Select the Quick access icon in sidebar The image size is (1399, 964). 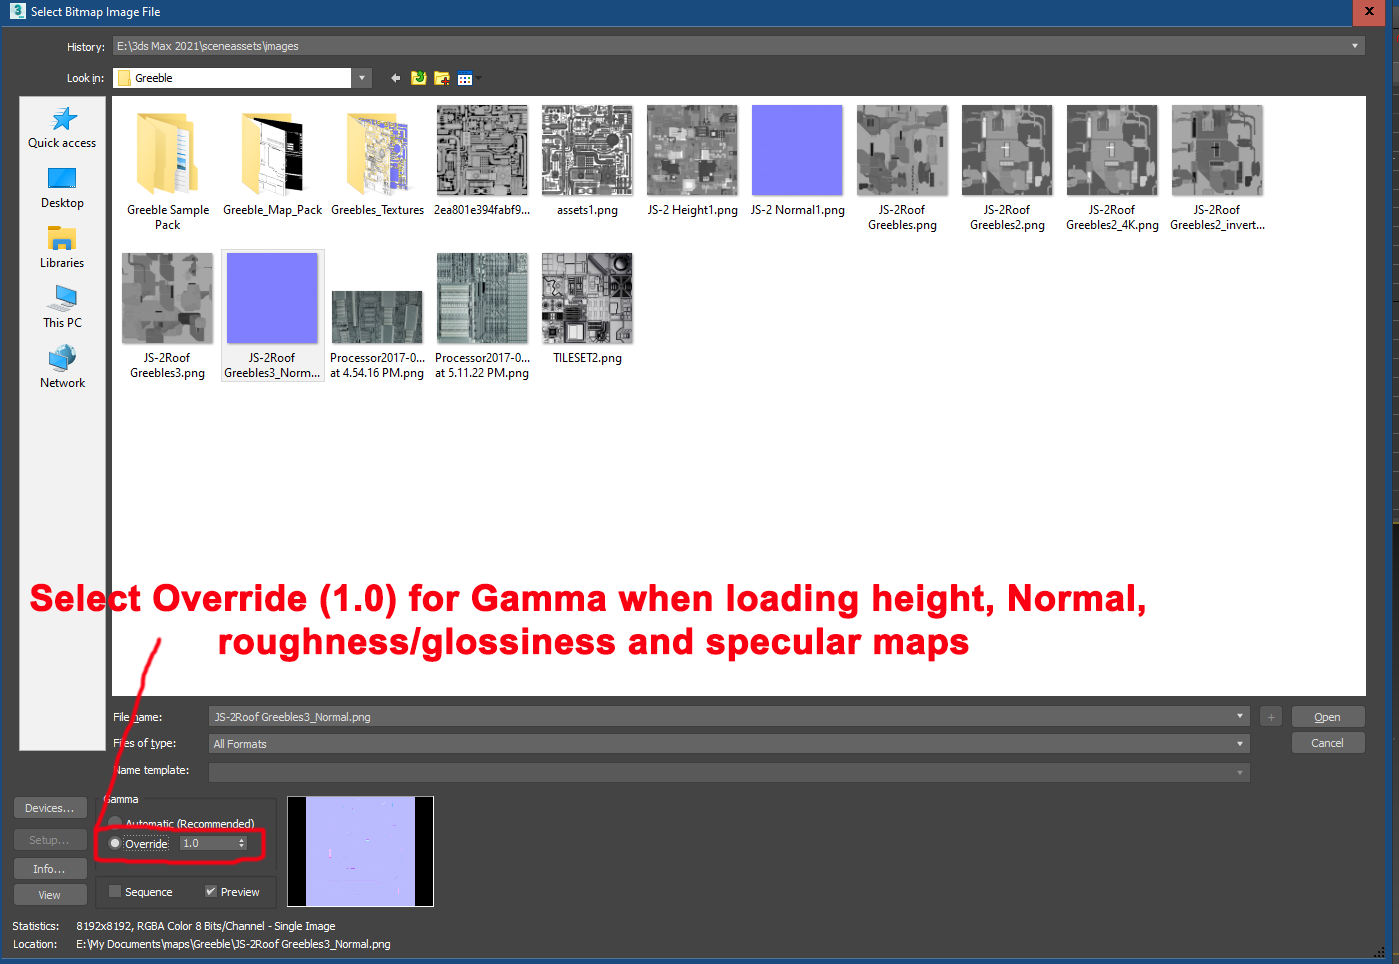61,128
